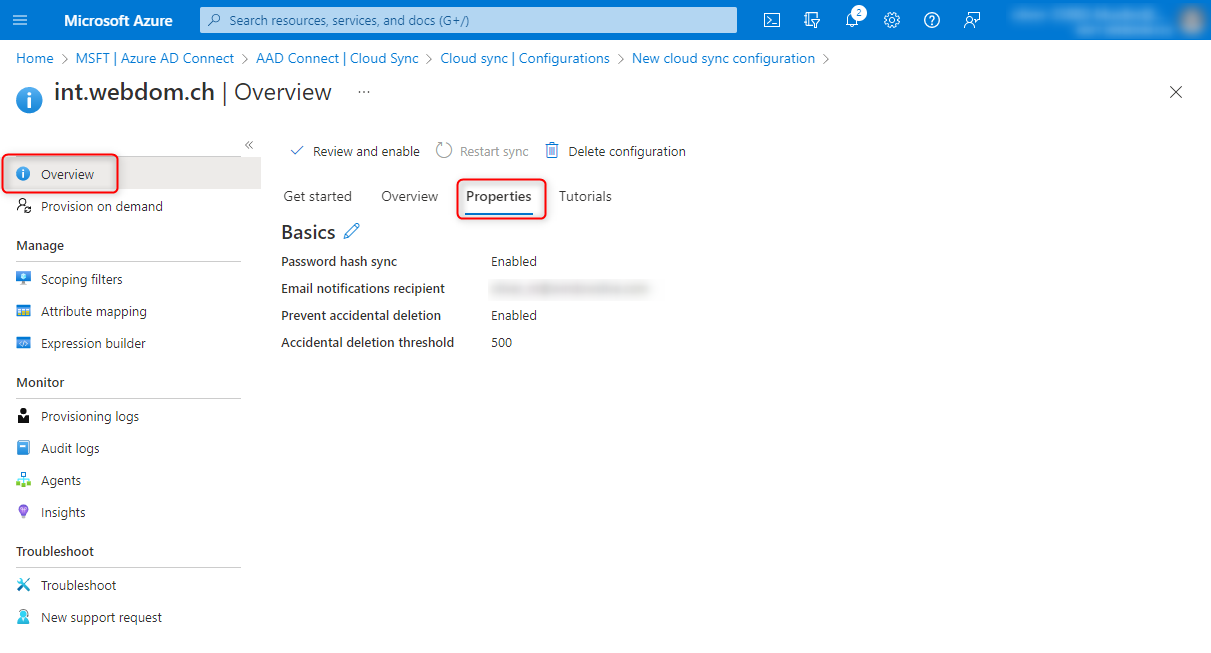Click the Microsoft Azure brand link
Screen dimensions: 1211x653
pyautogui.click(x=118, y=20)
